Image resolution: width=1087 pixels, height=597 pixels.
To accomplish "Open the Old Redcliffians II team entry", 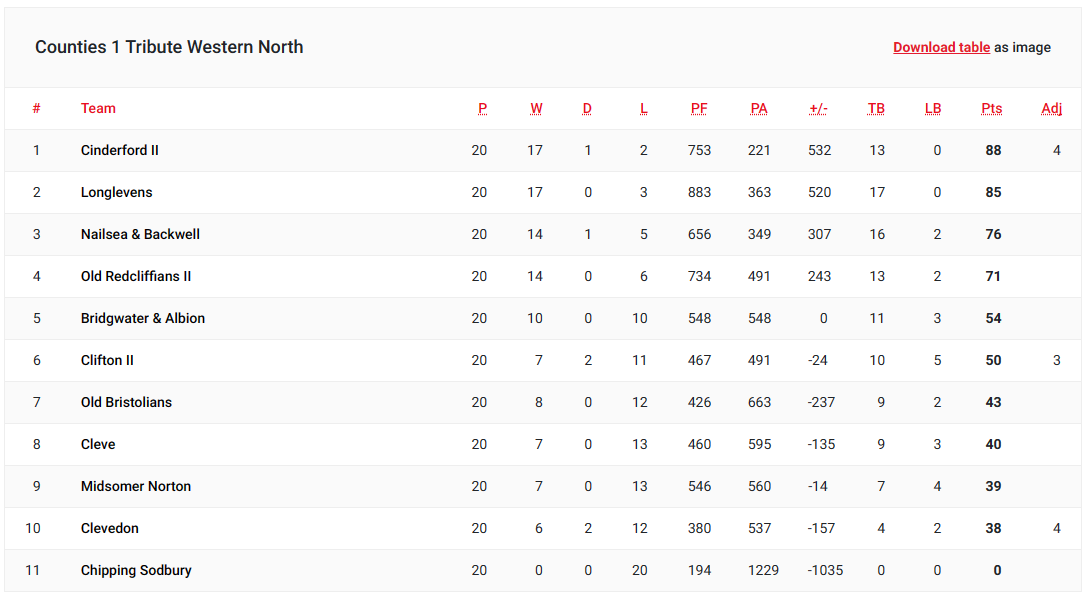I will point(136,276).
